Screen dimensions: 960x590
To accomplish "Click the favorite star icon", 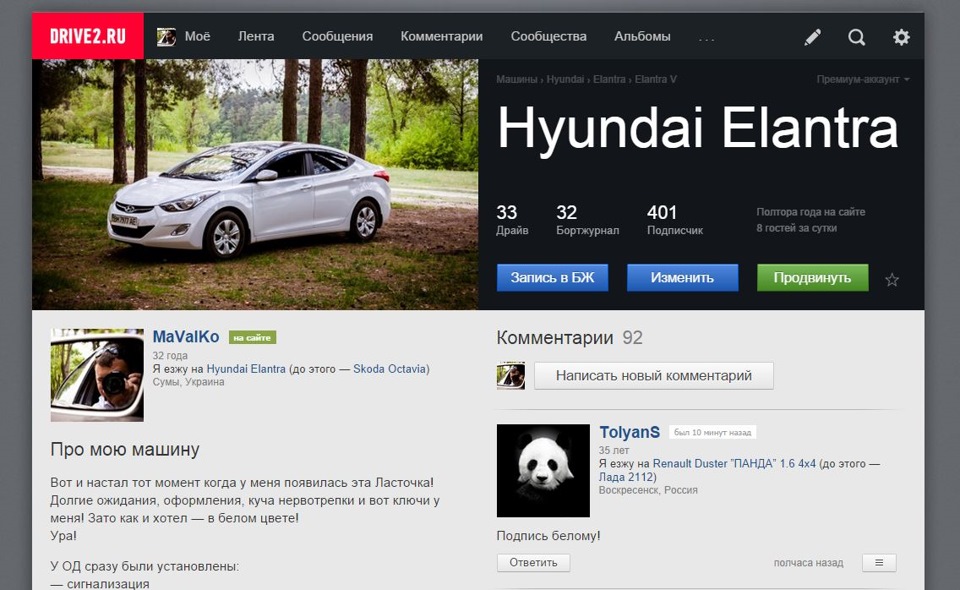I will pyautogui.click(x=891, y=280).
